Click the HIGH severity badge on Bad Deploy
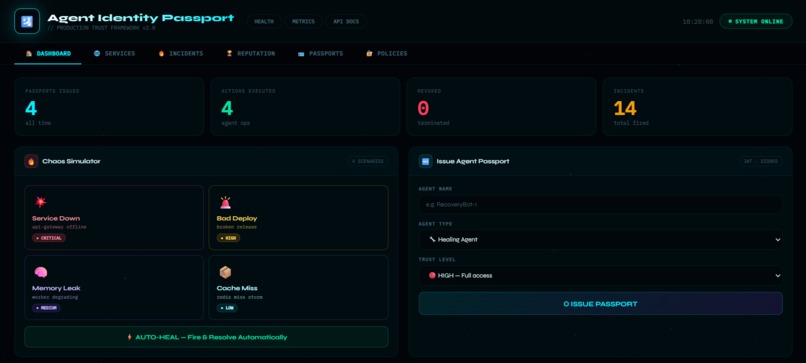This screenshot has width=806, height=363. (228, 238)
